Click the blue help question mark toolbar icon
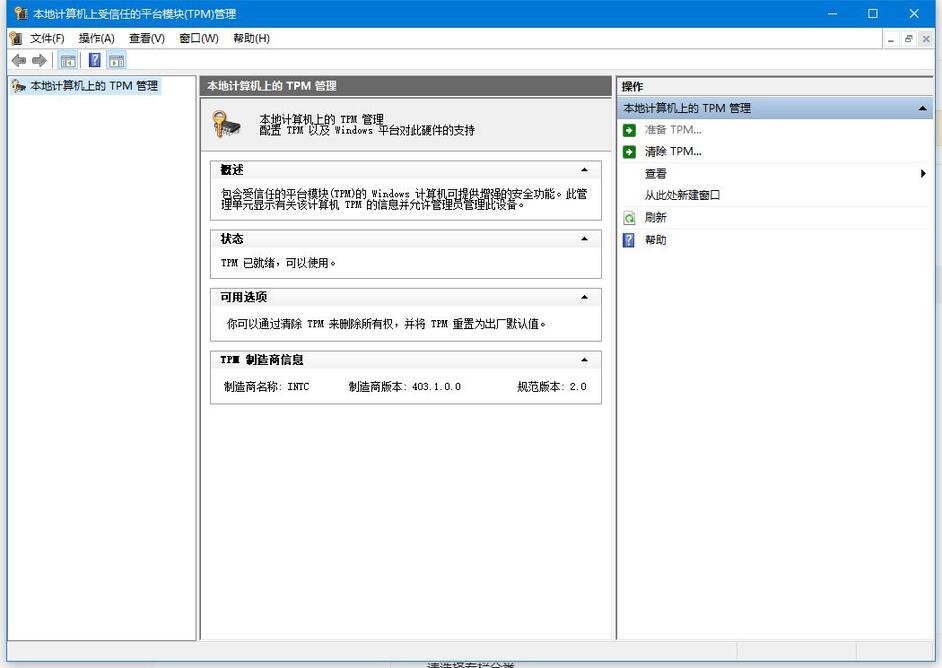The height and width of the screenshot is (668, 942). (x=95, y=60)
